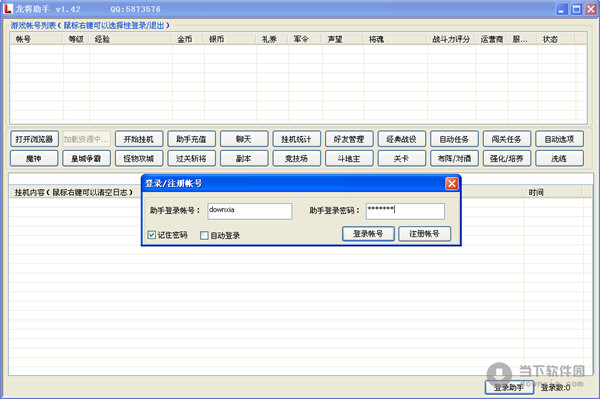Open the 强化/培养 button
This screenshot has height=399, width=600.
pos(507,158)
